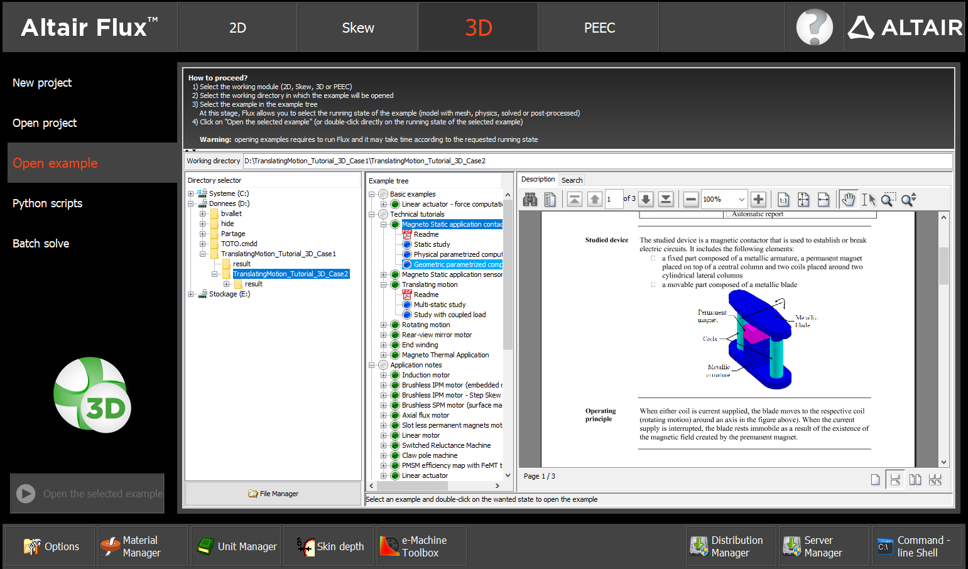This screenshot has width=968, height=569.
Task: Go to next page in PDF viewer
Action: [646, 200]
